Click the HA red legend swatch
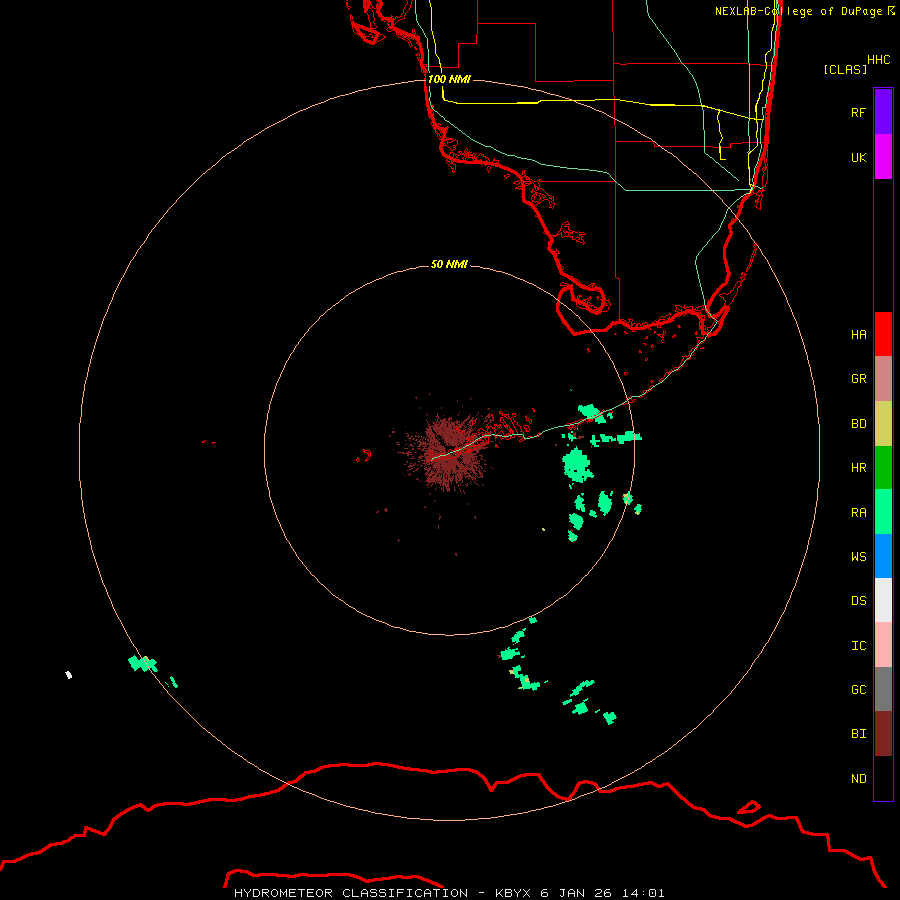900x900 pixels. pos(883,334)
